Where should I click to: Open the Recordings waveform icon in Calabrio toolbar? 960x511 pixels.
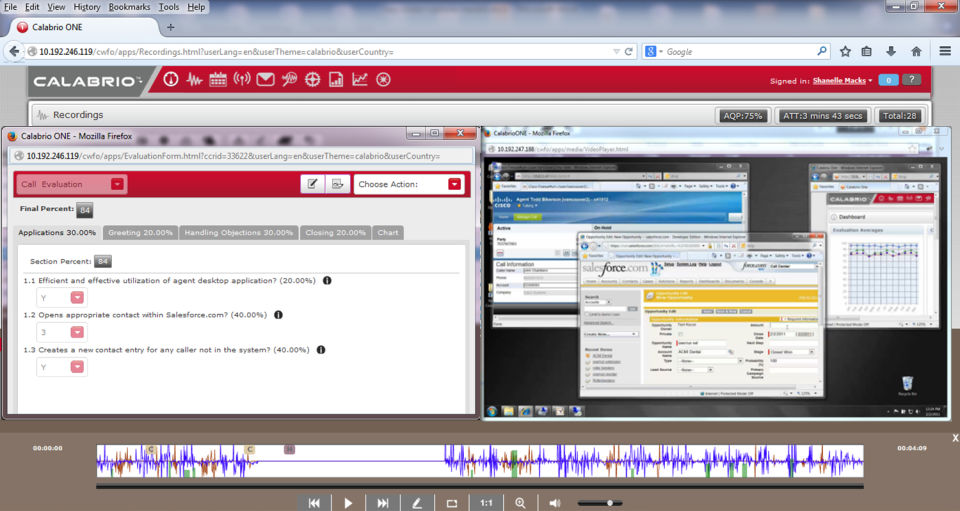[x=194, y=80]
